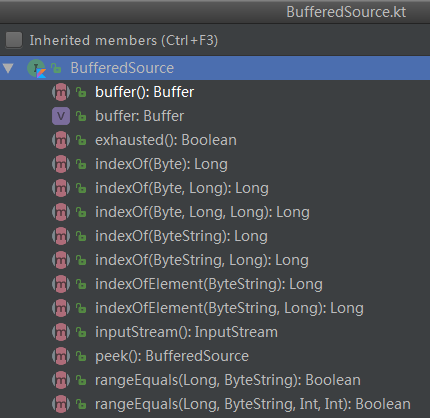Go to rangeEquals(Long, ByteString): Boolean
Viewport: 430px width, 418px height.
point(228,380)
